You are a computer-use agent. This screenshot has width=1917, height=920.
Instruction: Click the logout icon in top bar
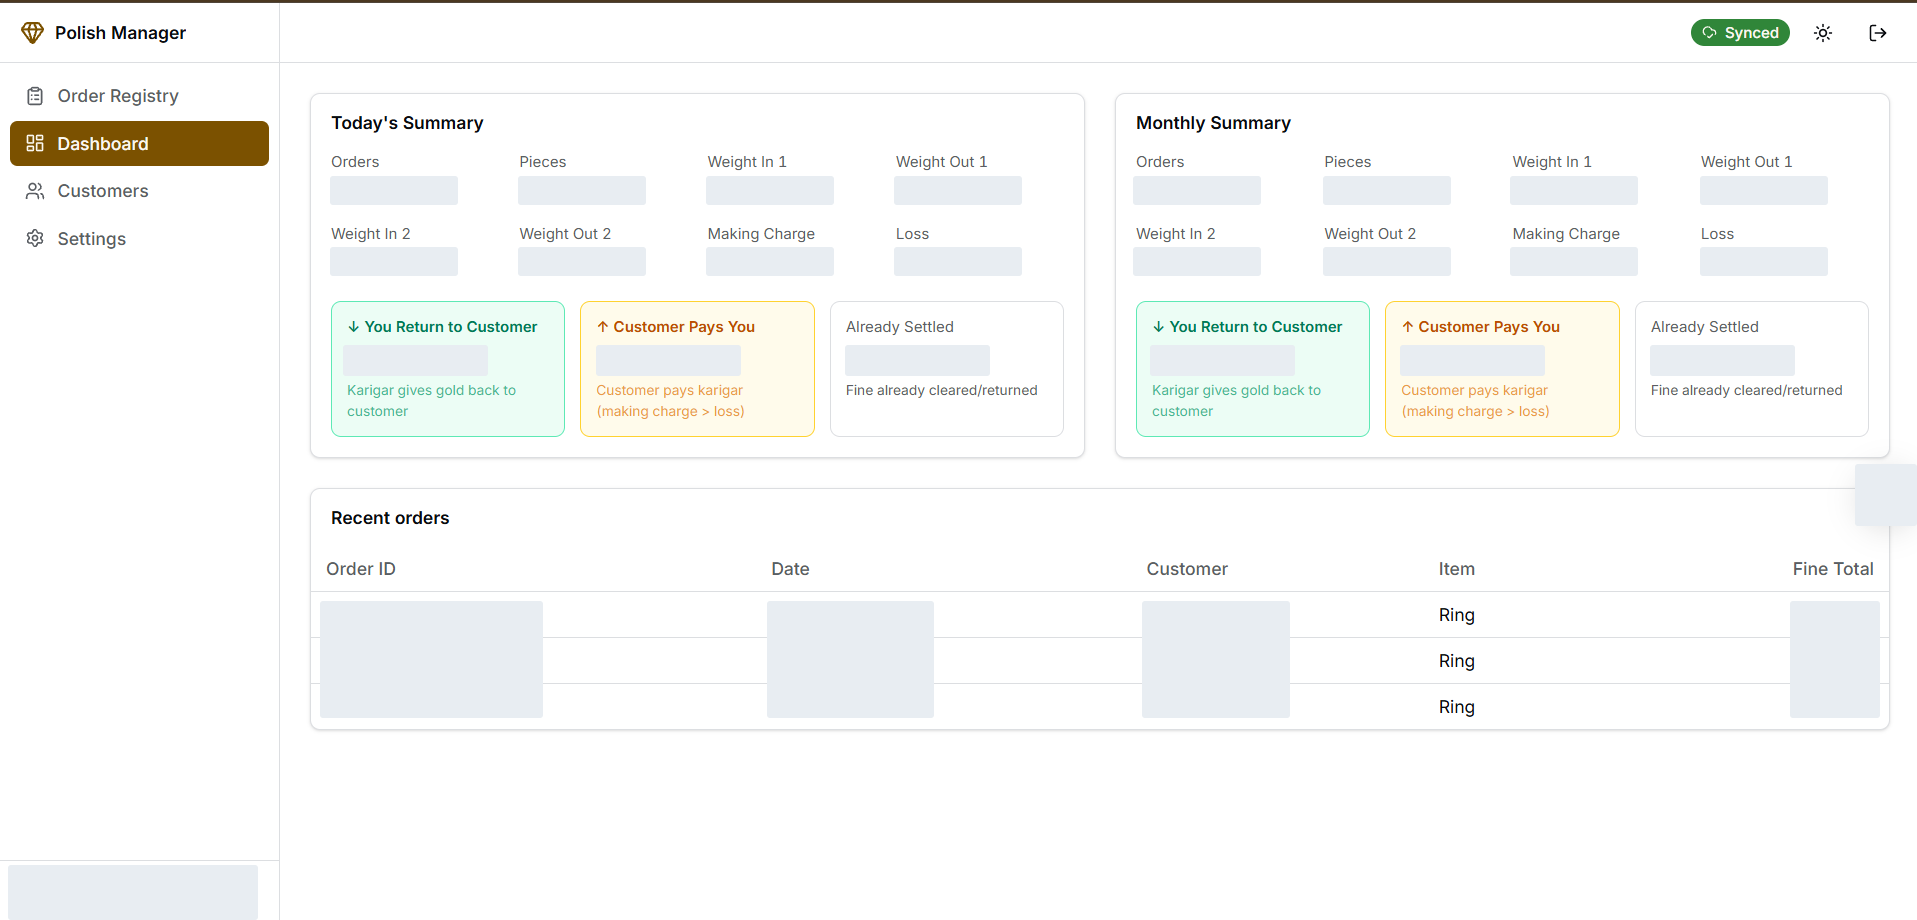point(1878,33)
